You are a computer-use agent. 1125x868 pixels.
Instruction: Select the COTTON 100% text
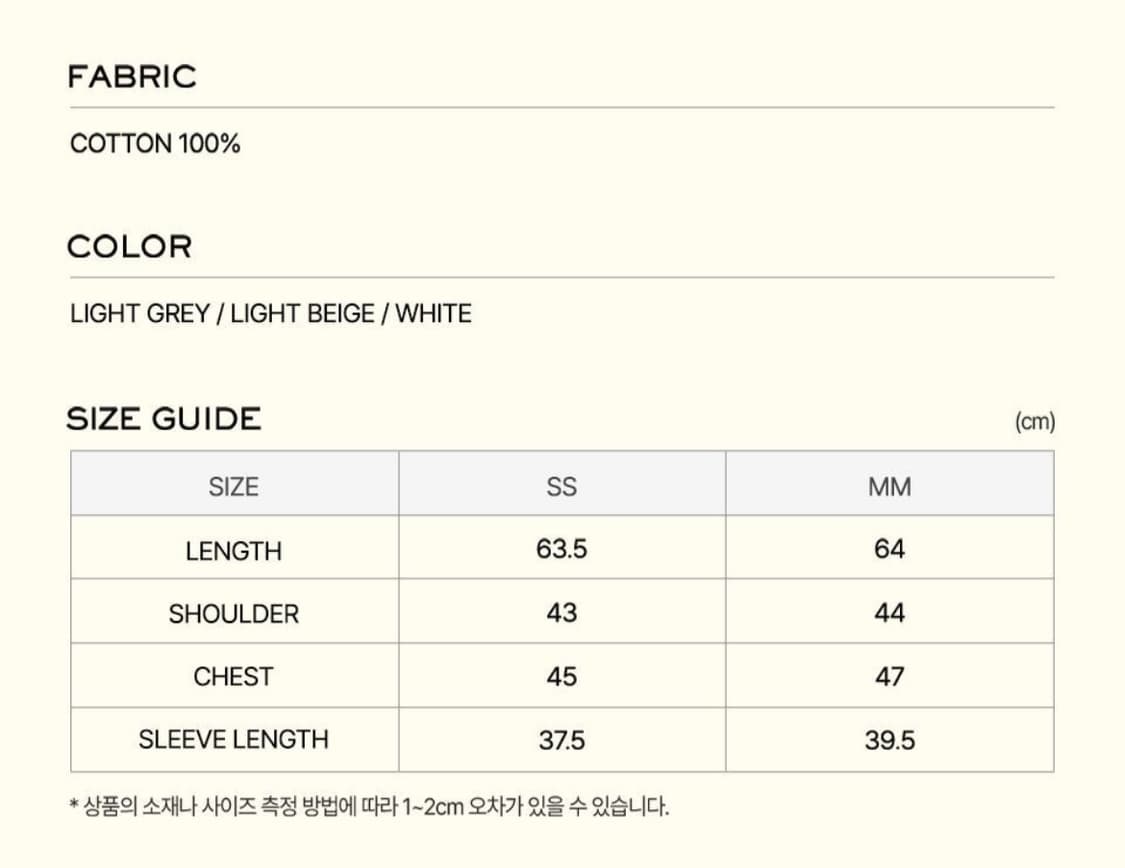(155, 144)
